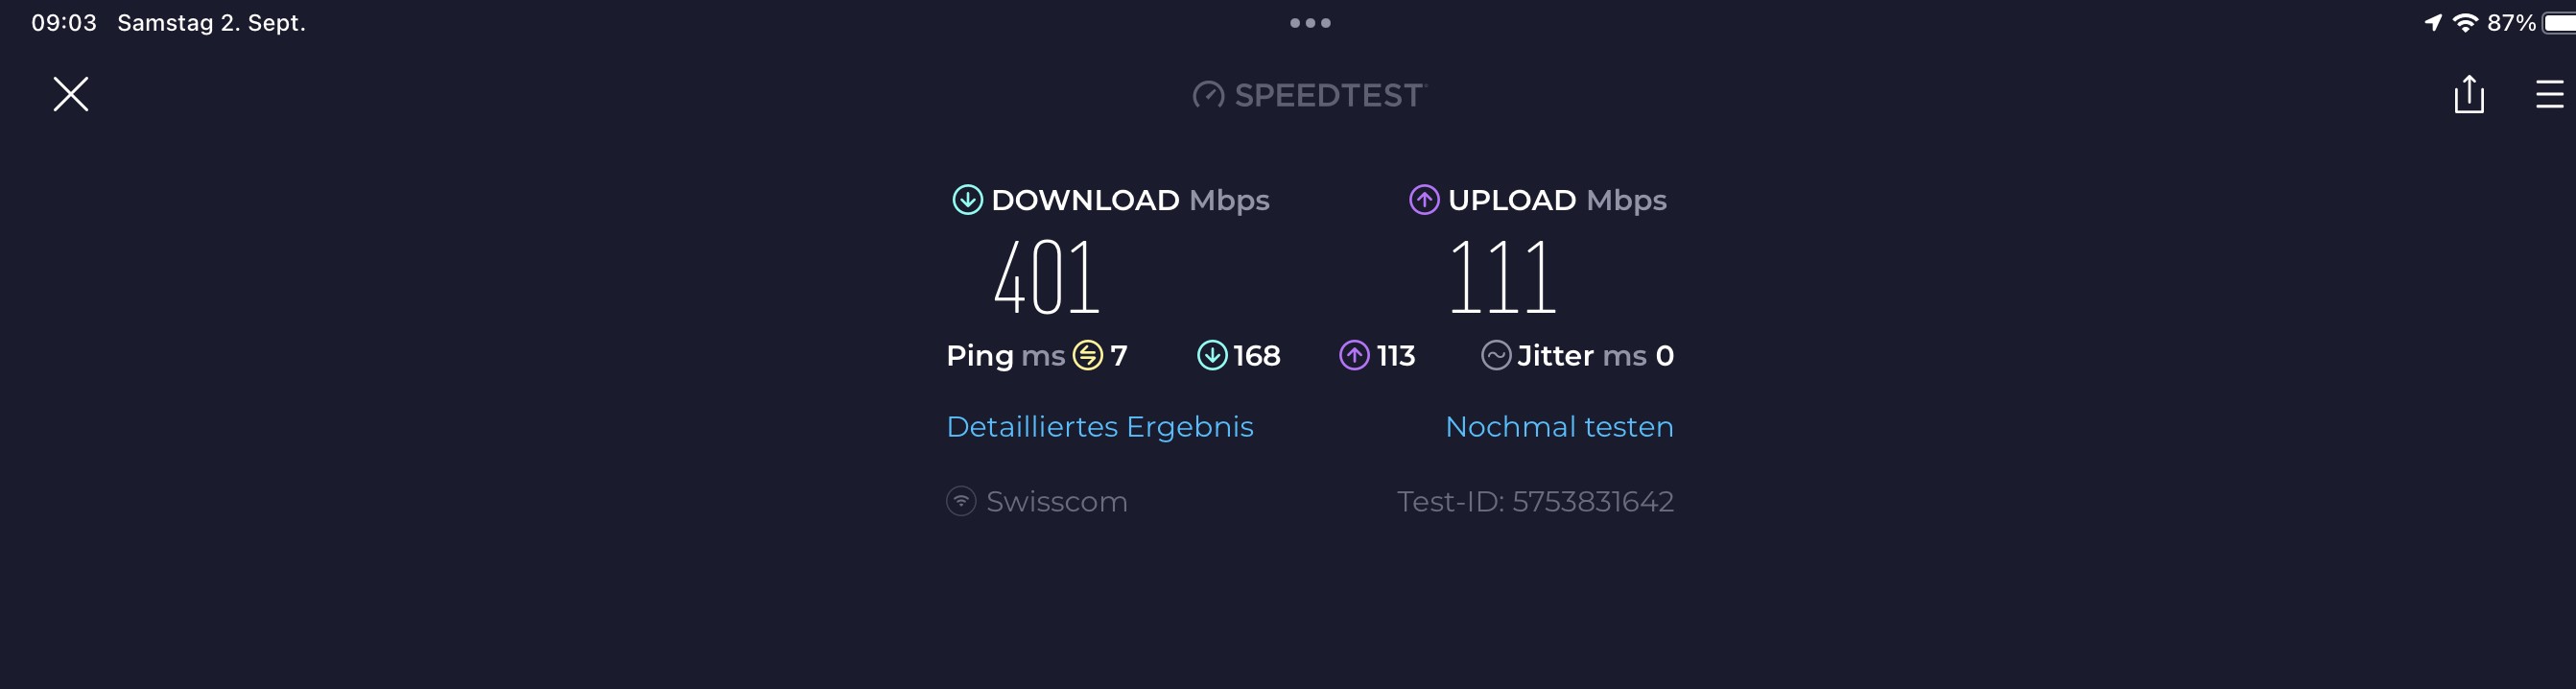Tap Nochmal testen to rerun test

[x=1558, y=427]
